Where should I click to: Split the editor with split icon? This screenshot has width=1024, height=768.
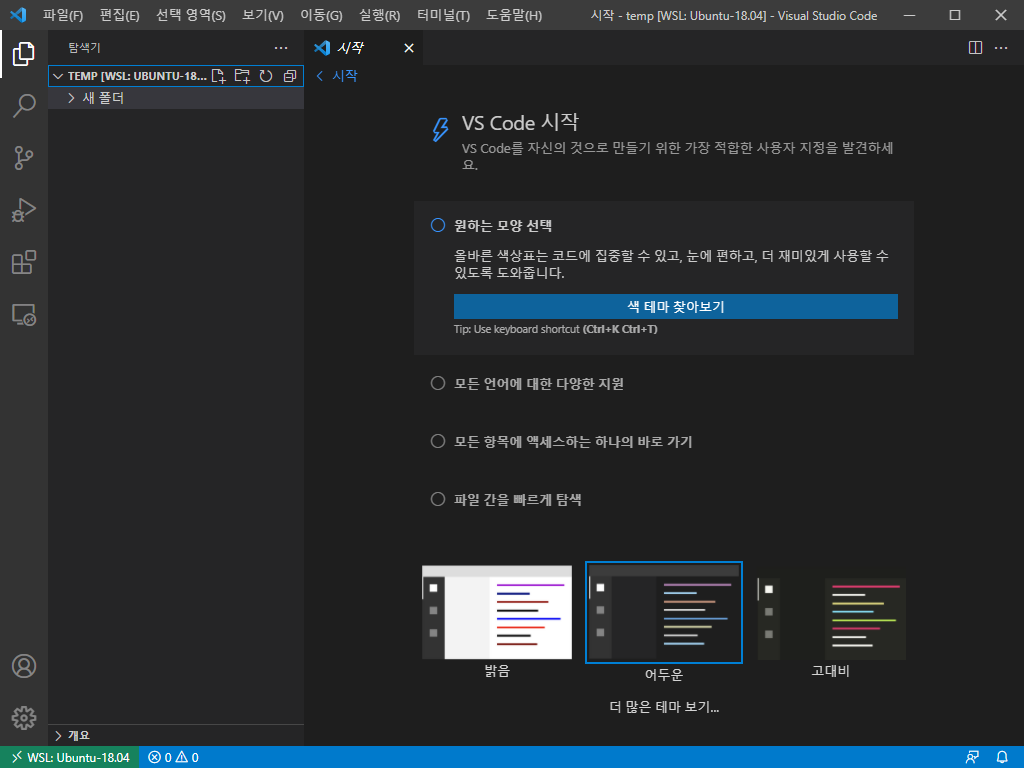click(975, 48)
